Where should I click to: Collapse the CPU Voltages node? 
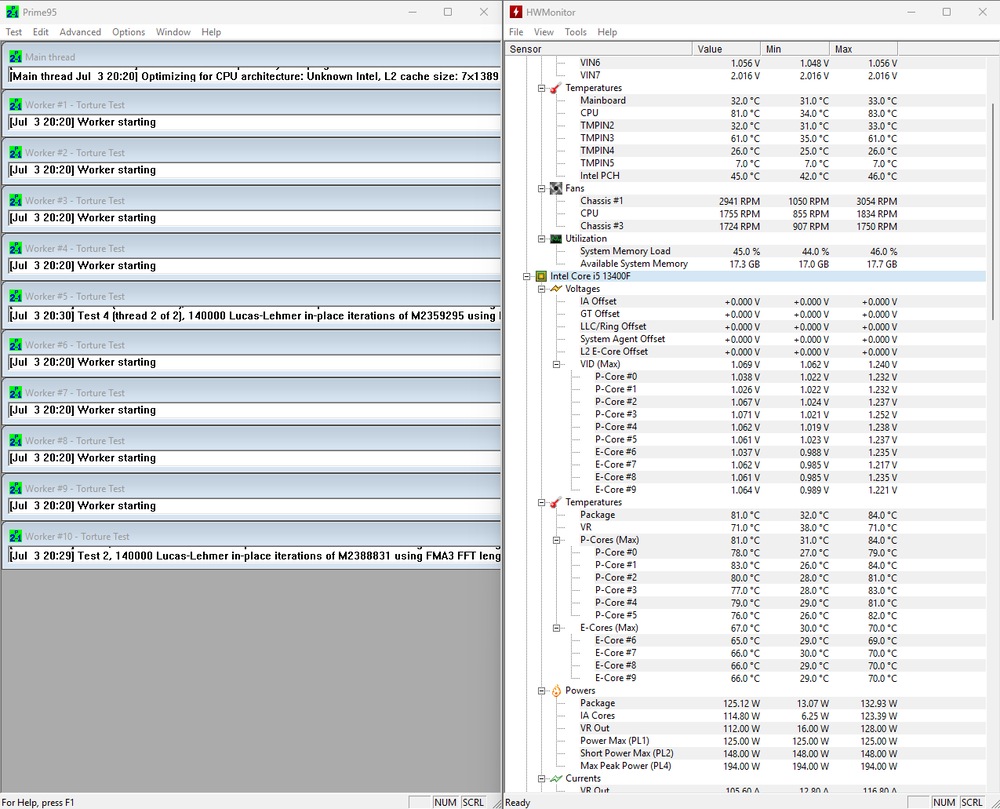tap(541, 289)
